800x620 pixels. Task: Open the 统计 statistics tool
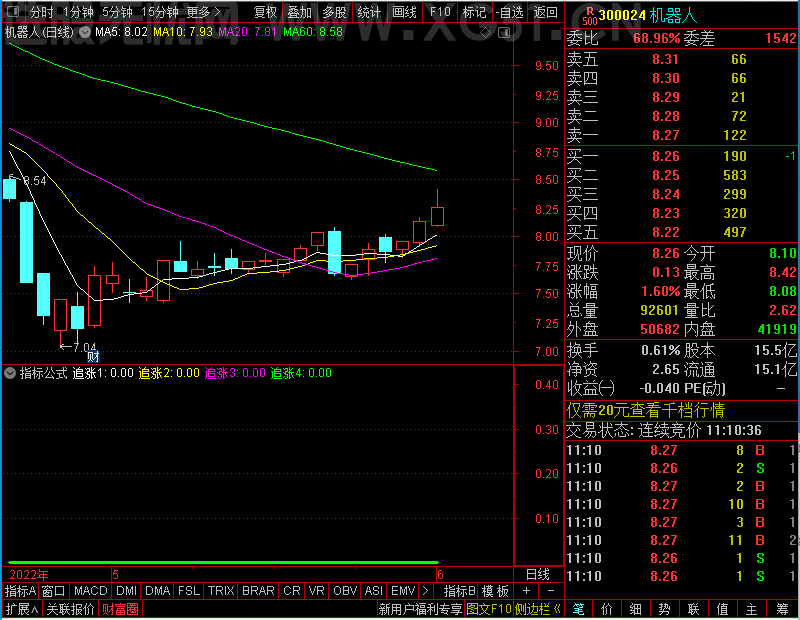point(369,12)
